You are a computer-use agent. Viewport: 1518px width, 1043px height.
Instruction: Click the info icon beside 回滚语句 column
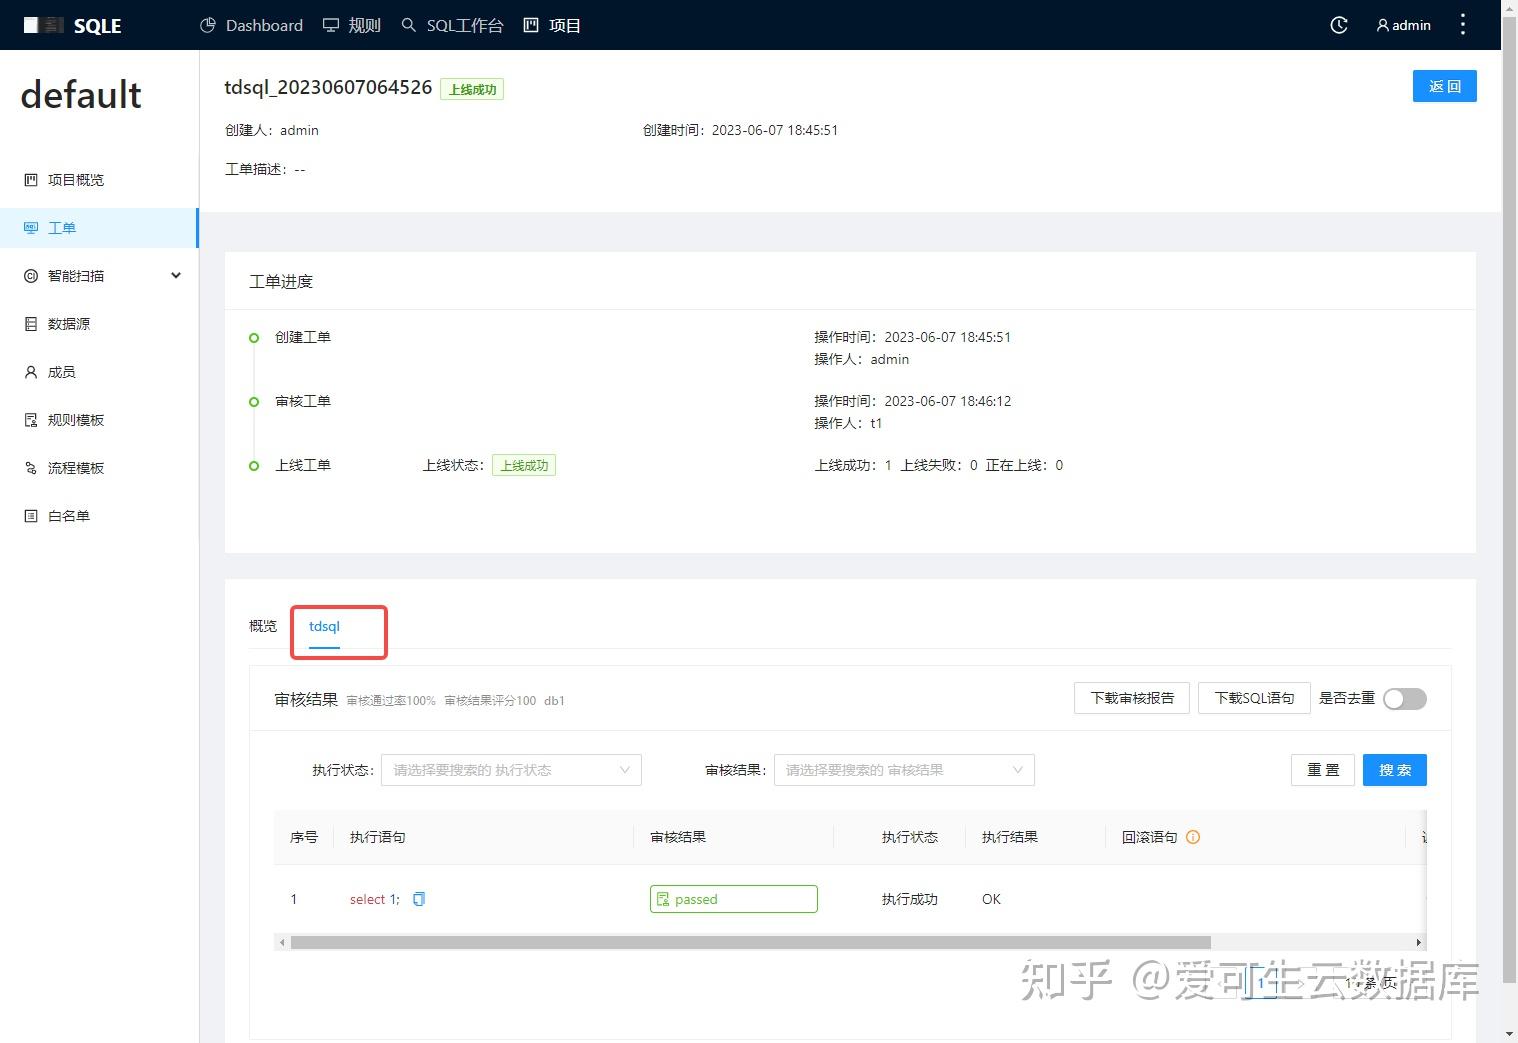click(1193, 837)
